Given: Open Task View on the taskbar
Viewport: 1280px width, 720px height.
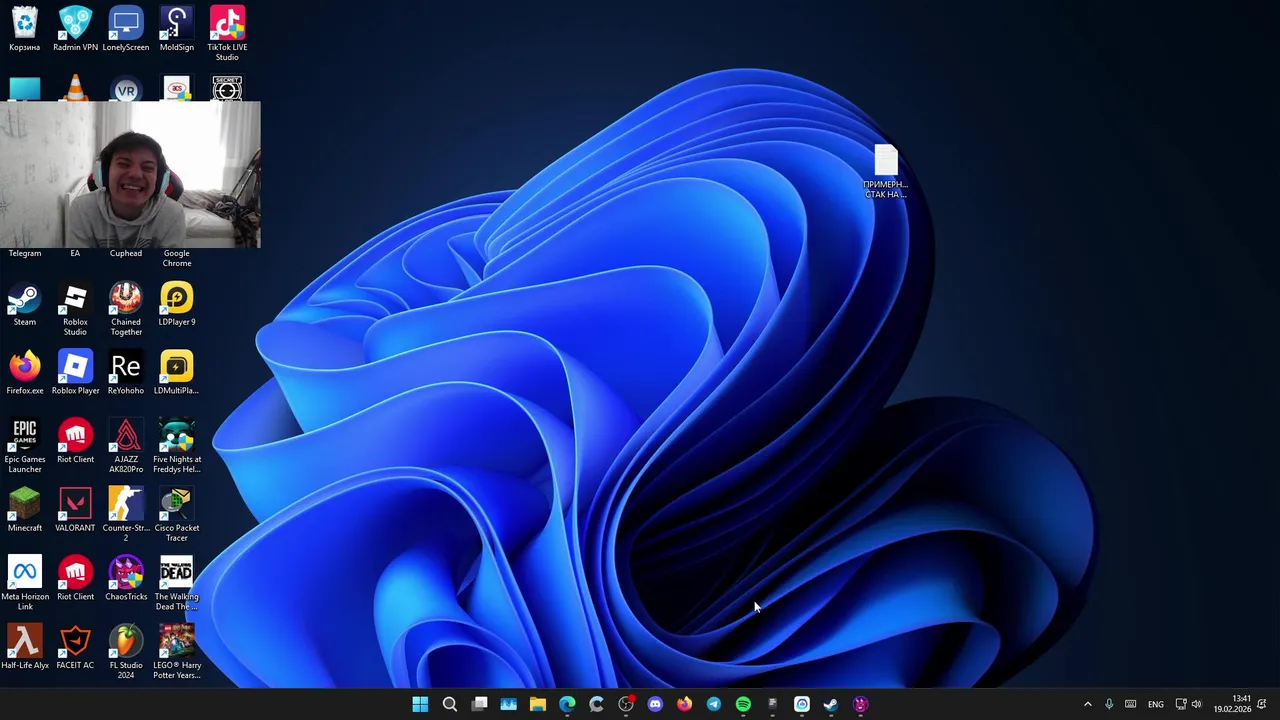Looking at the screenshot, I should (479, 704).
